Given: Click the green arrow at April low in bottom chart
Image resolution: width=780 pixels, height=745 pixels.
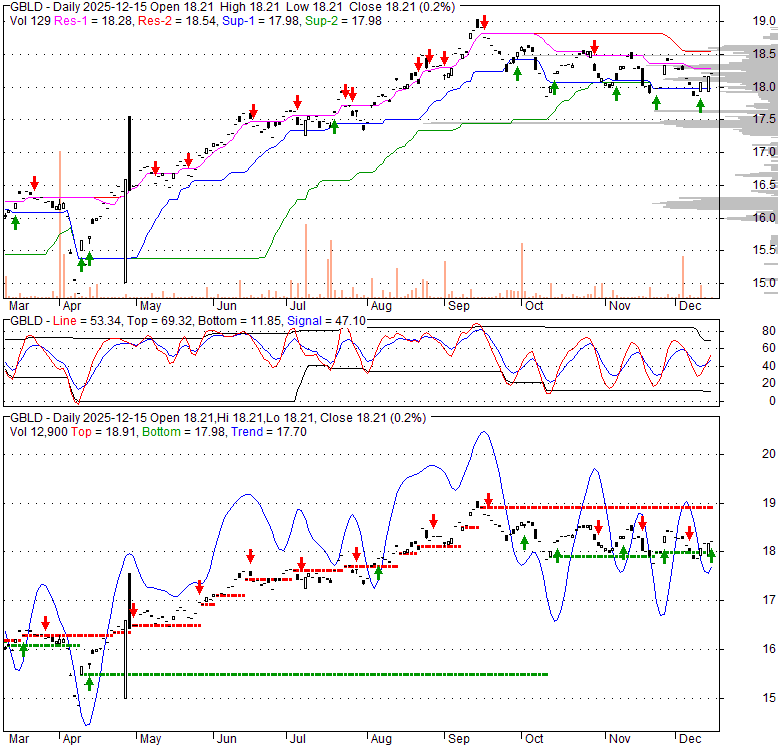Looking at the screenshot, I should (89, 683).
